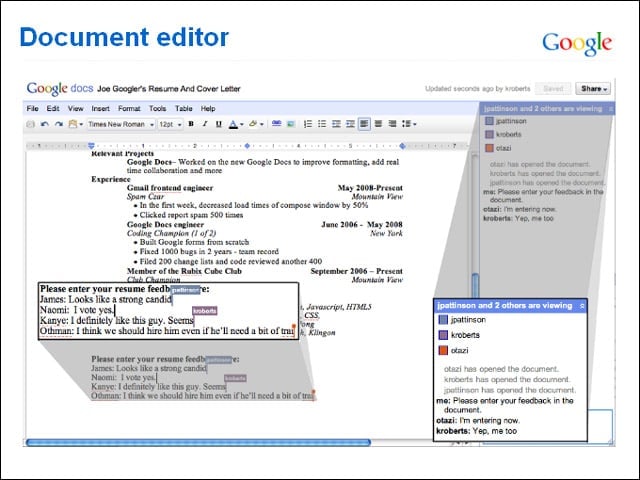Toggle center text alignment

point(378,124)
